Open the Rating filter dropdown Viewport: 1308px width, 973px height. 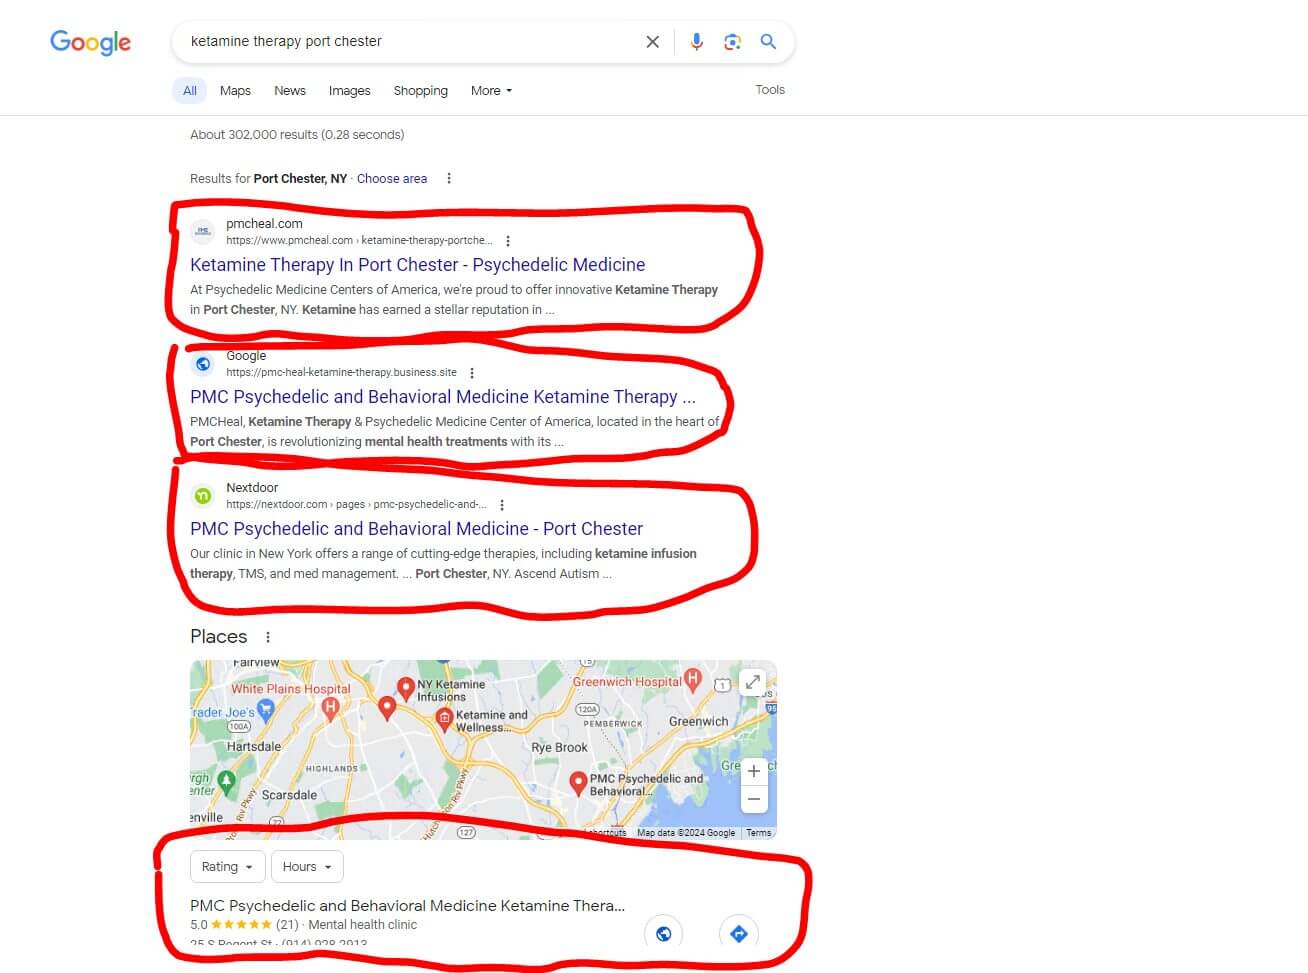tap(227, 867)
